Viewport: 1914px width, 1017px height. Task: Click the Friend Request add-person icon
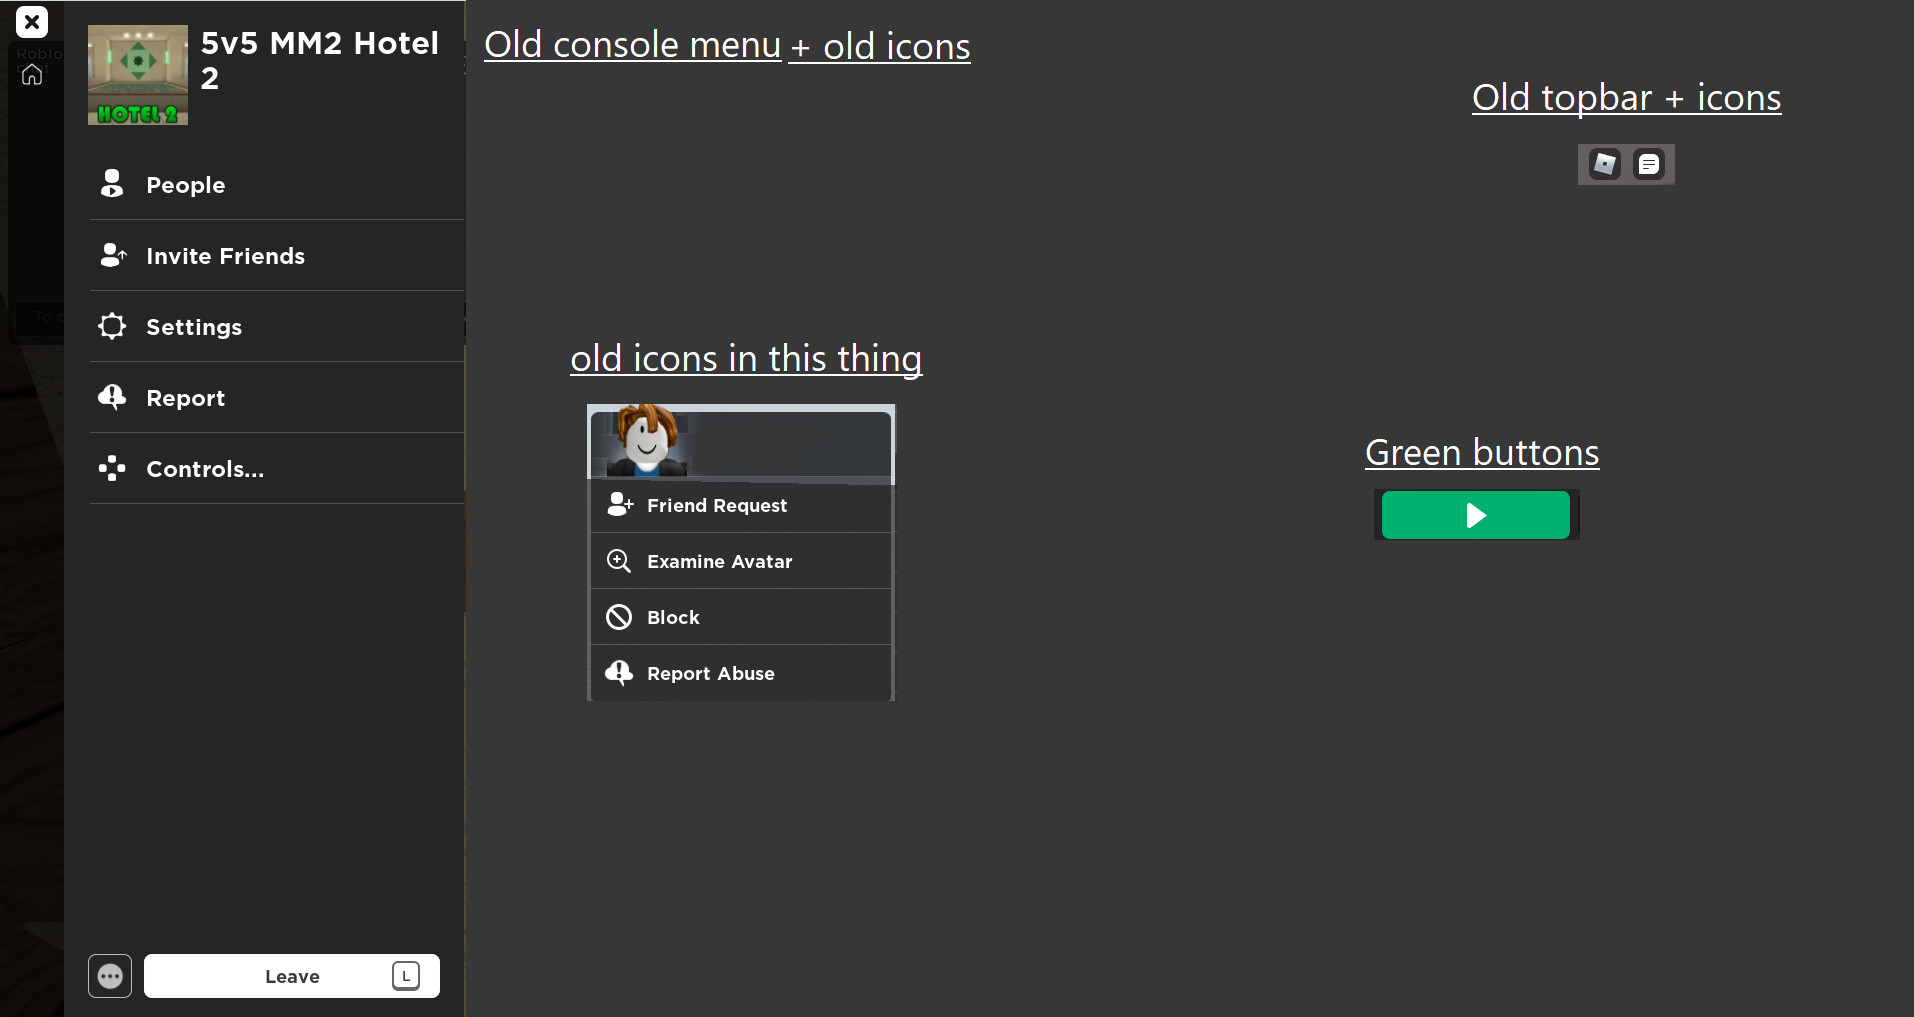pos(619,504)
